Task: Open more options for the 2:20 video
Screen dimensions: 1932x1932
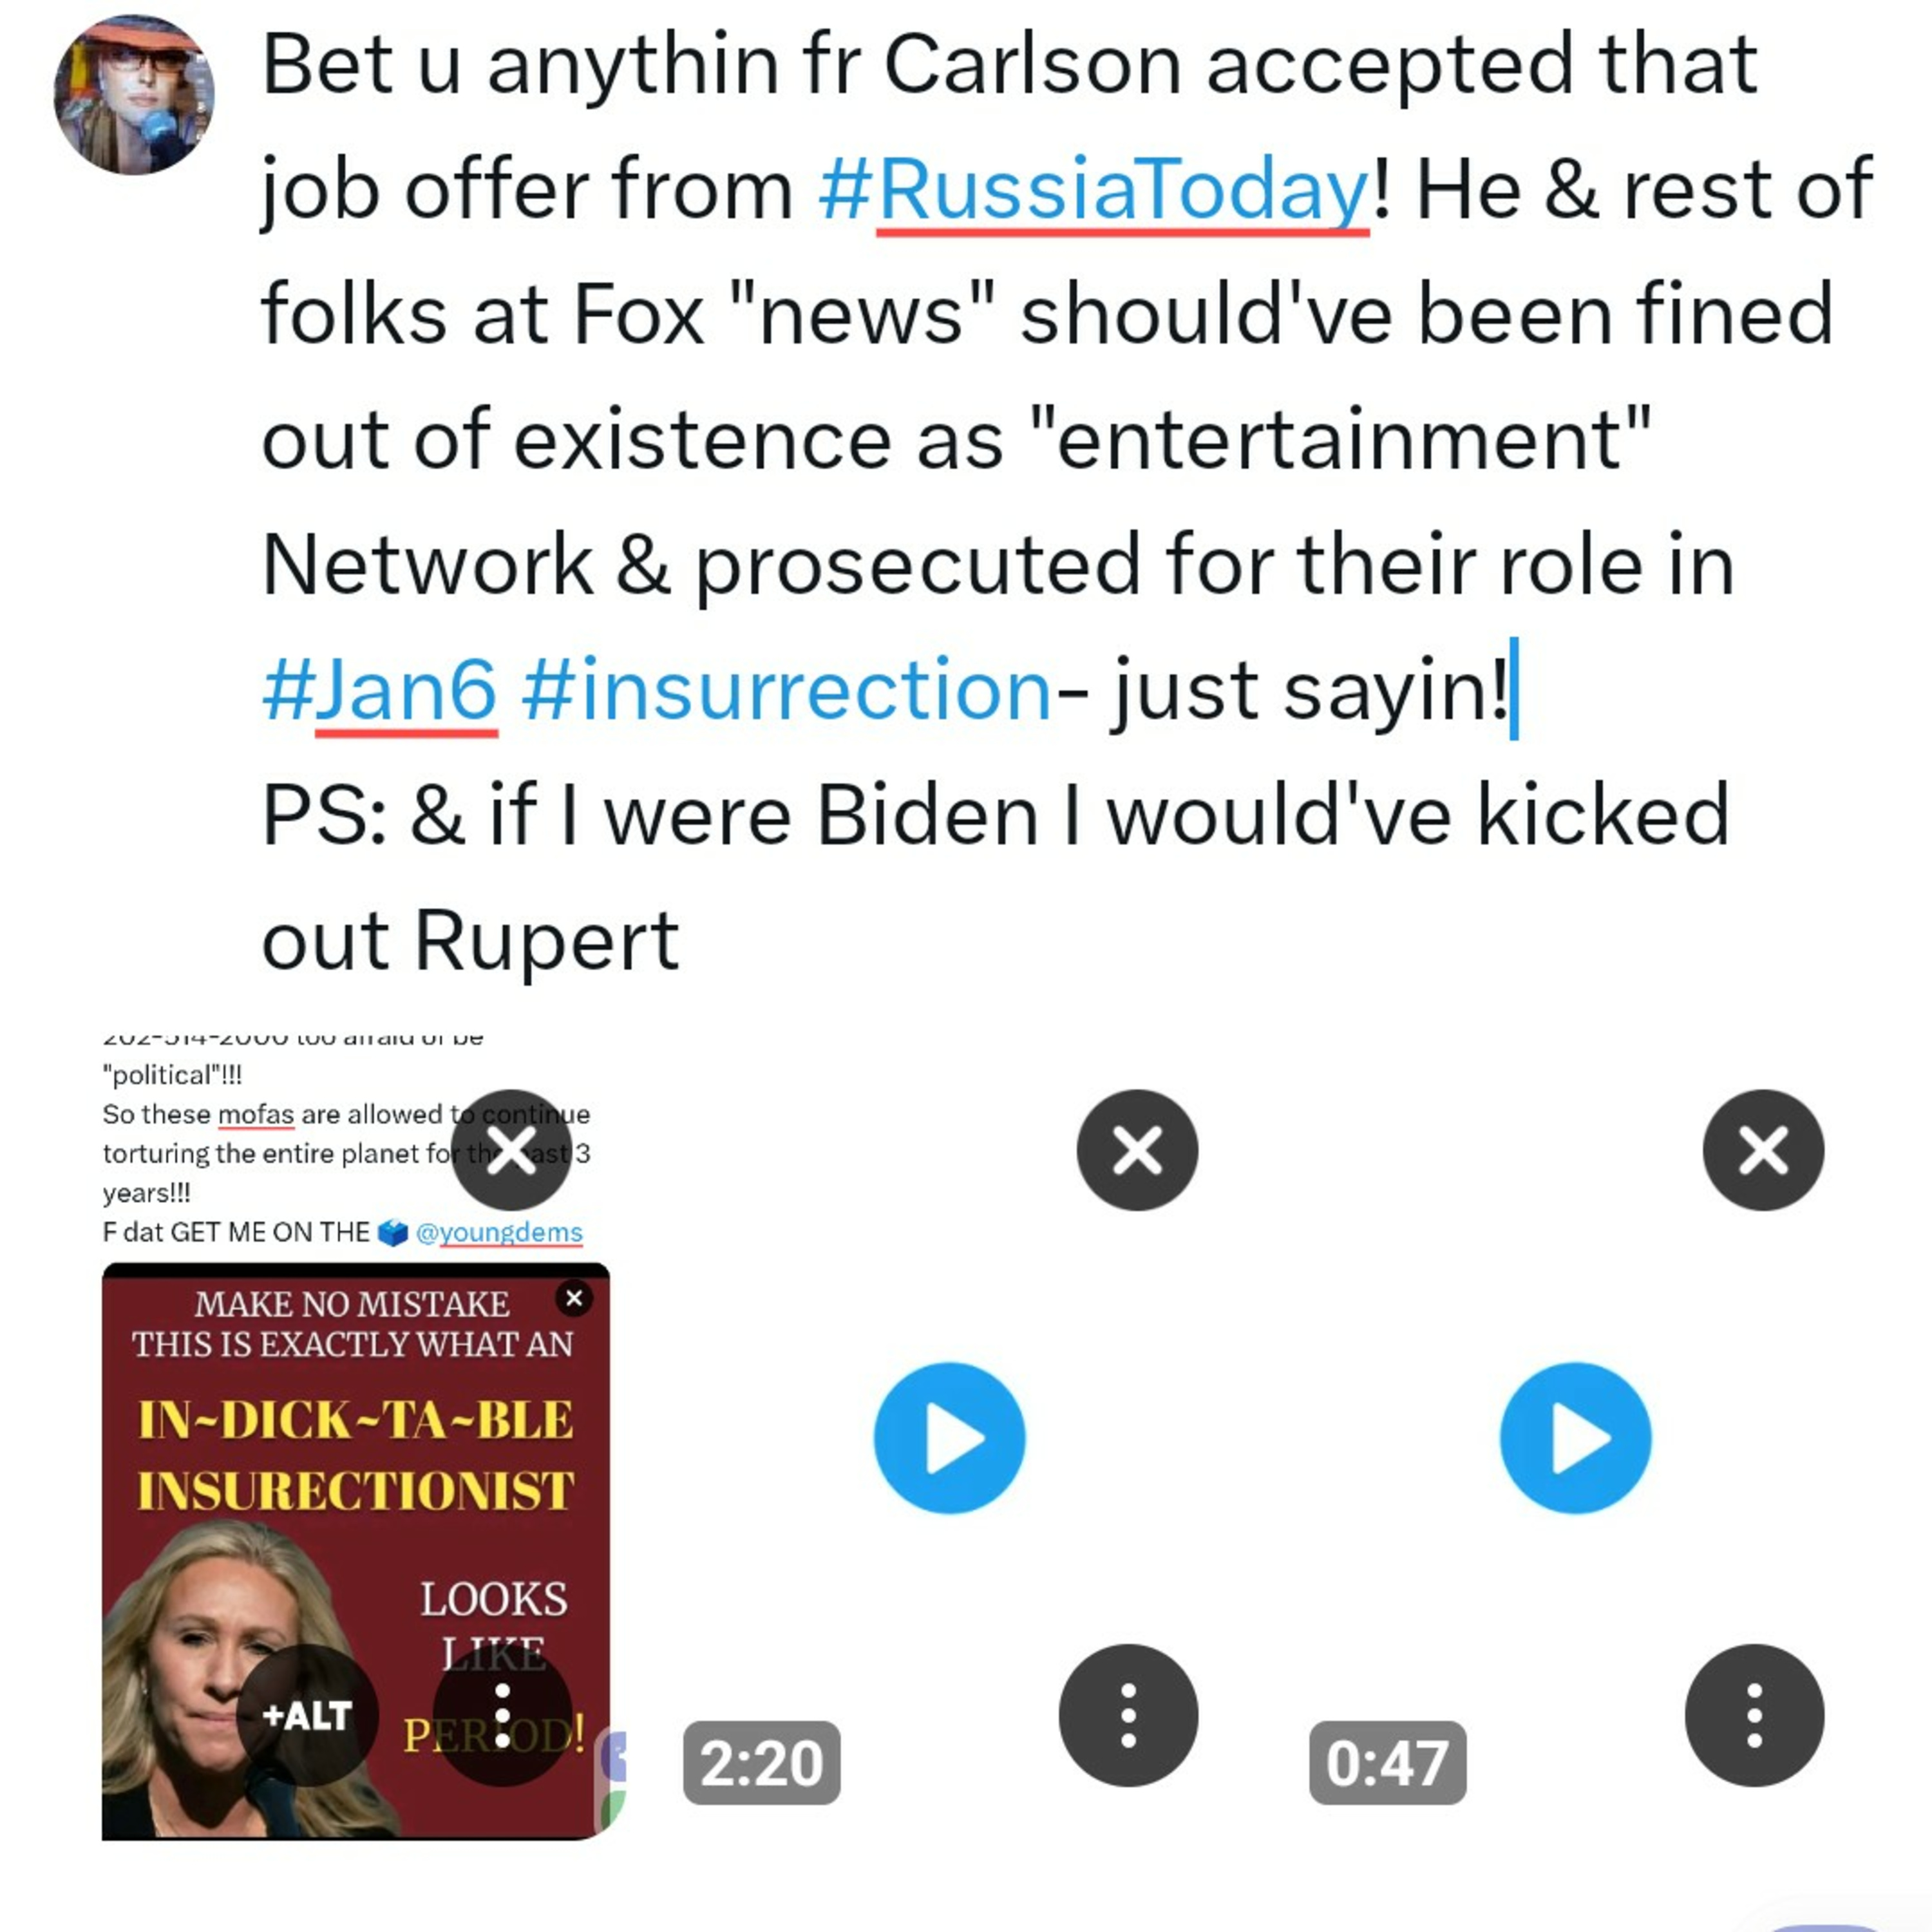Action: tap(1128, 1716)
